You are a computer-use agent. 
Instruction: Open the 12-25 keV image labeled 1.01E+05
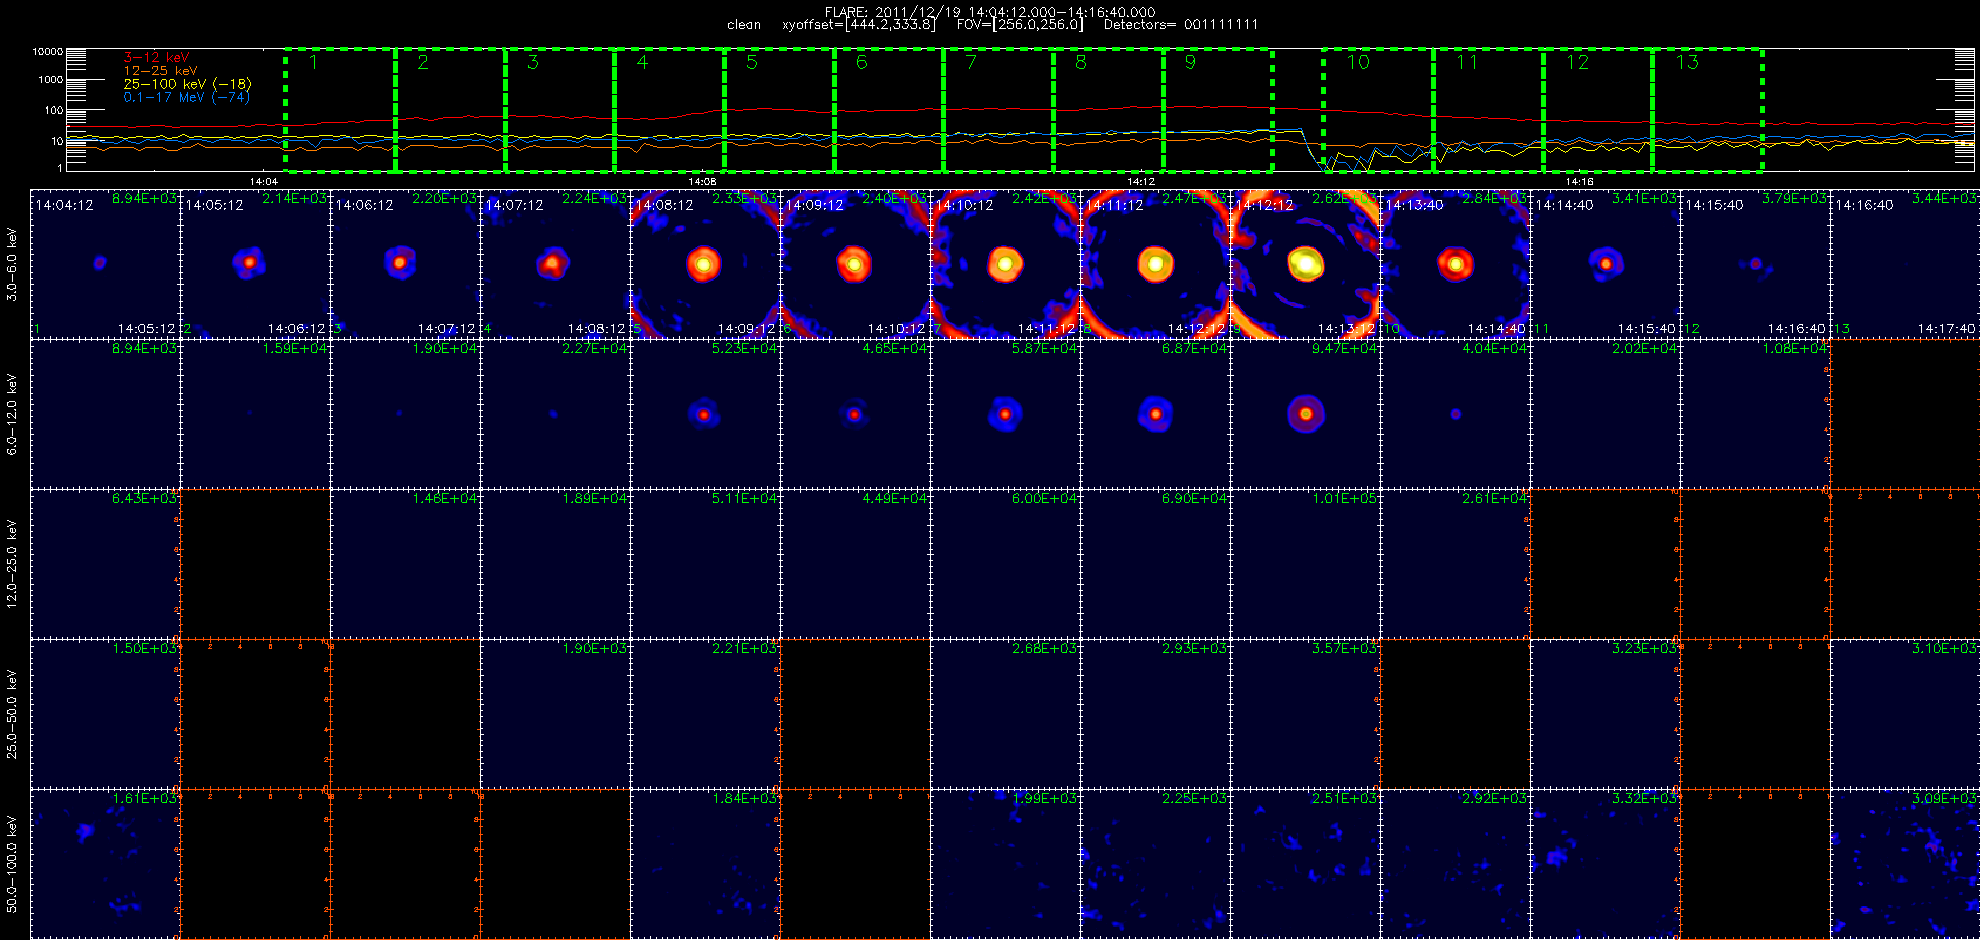(1305, 564)
